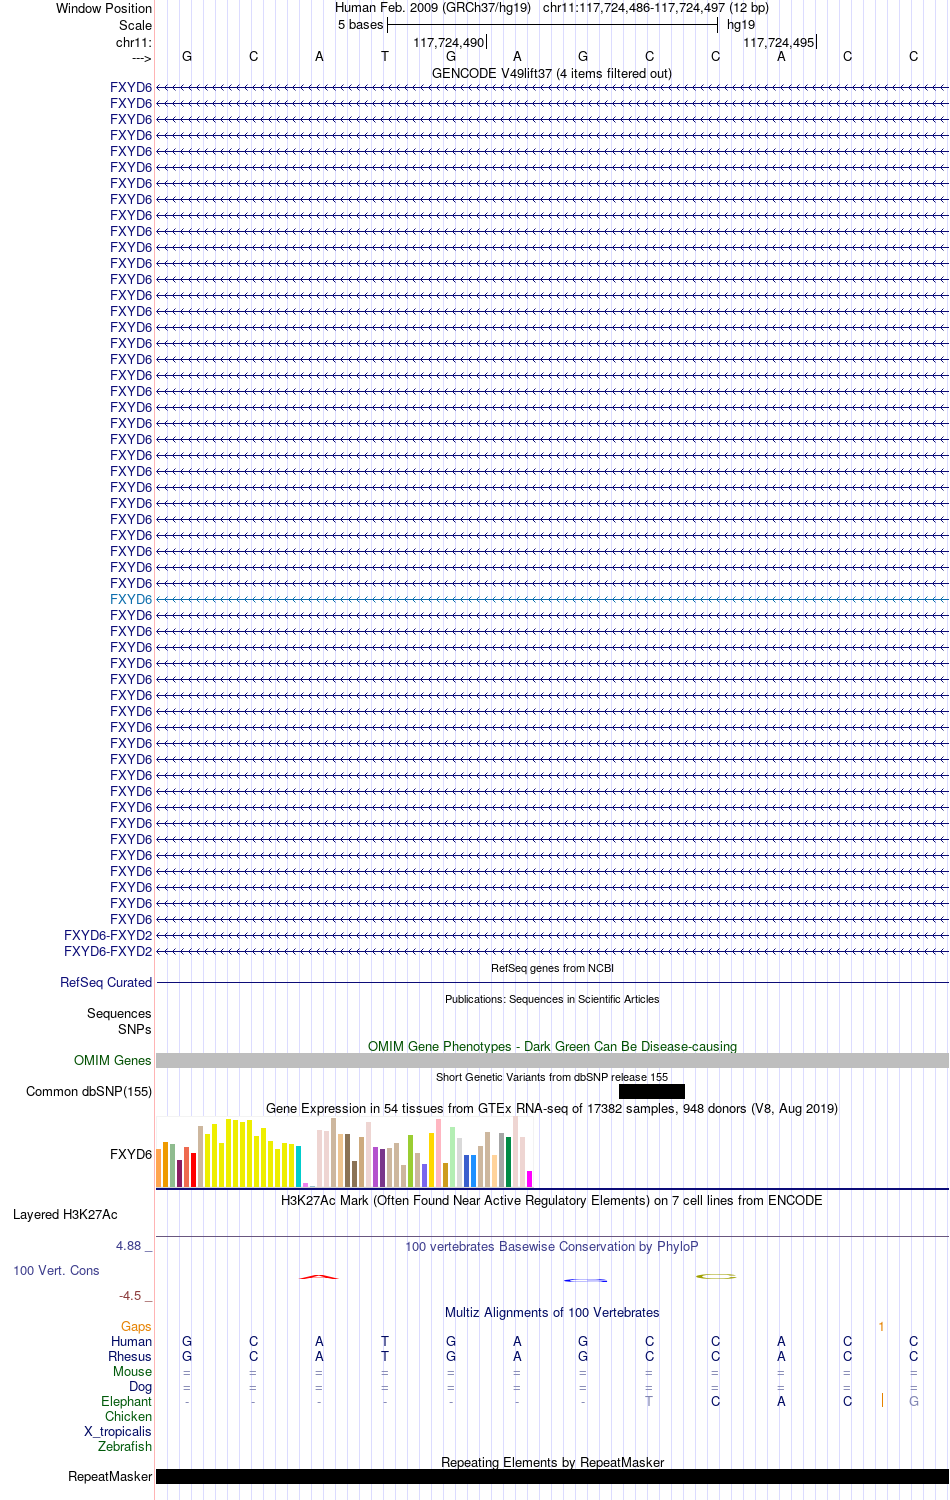
Task: Click the 'Mouse' species label
Action: [132, 1371]
